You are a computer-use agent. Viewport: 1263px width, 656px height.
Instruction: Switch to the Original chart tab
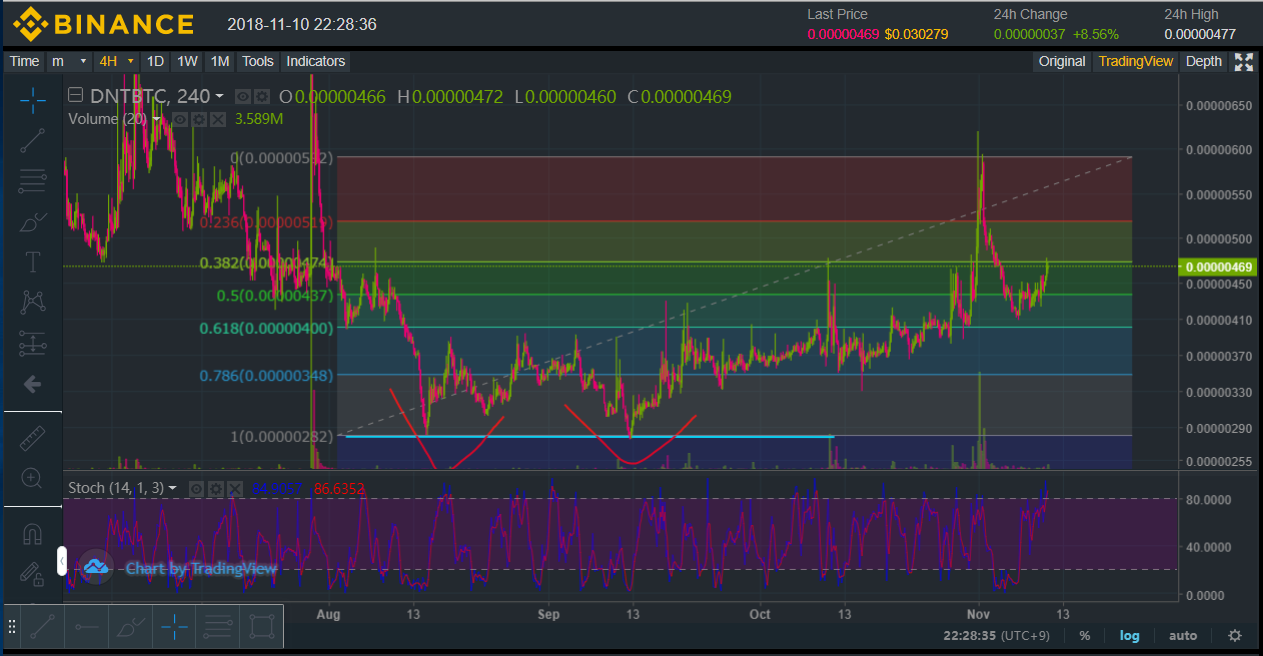tap(1061, 61)
